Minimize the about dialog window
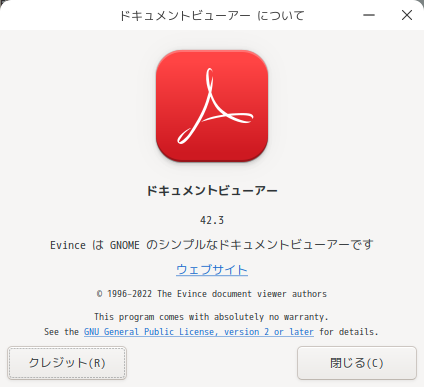Screen dimensions: 424x387 point(369,15)
